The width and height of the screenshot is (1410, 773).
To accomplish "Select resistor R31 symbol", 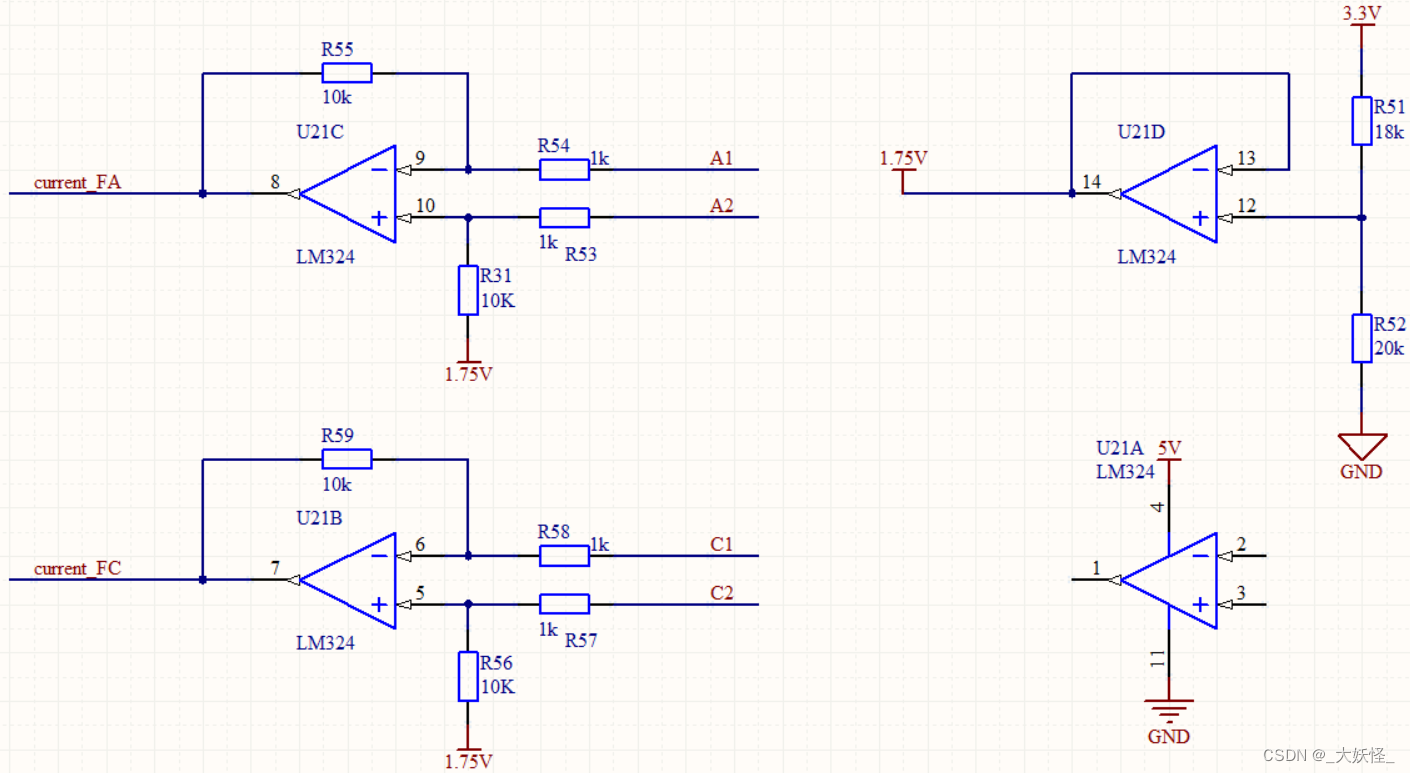I will 468,290.
